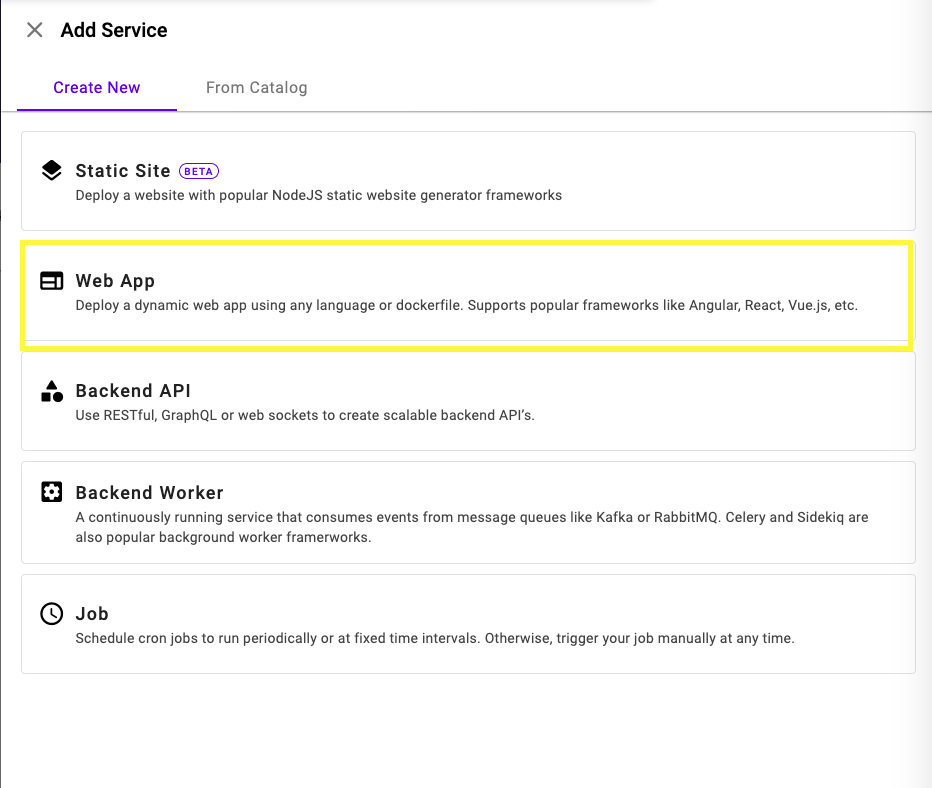
Task: Click the Backend API shapes icon
Action: click(x=52, y=391)
